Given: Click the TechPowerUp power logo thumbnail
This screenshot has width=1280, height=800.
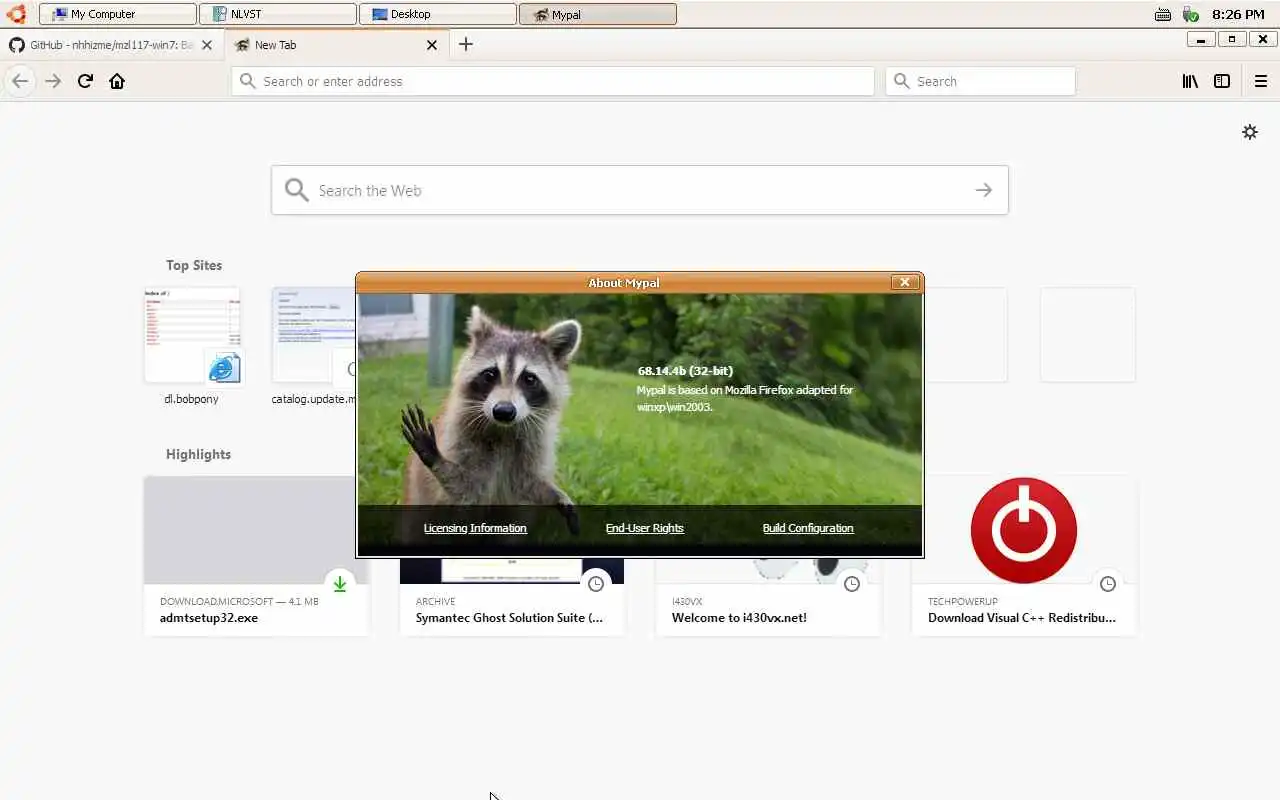Looking at the screenshot, I should coord(1024,530).
